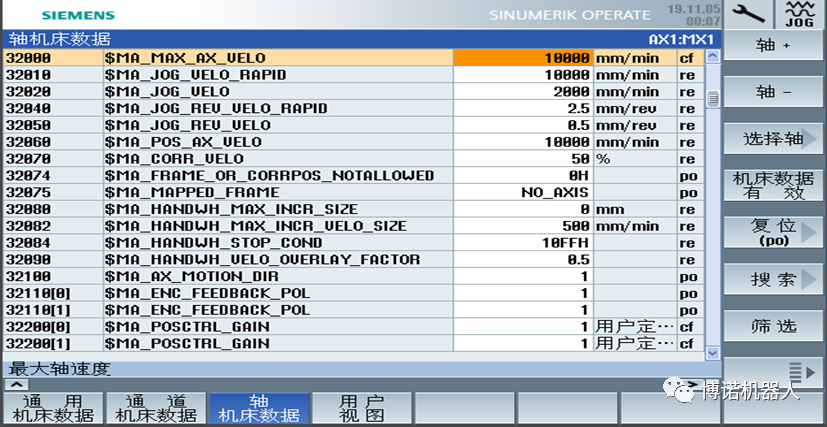Click the scrollbar down arrow
Viewport: 827px width, 427px height.
pos(713,352)
